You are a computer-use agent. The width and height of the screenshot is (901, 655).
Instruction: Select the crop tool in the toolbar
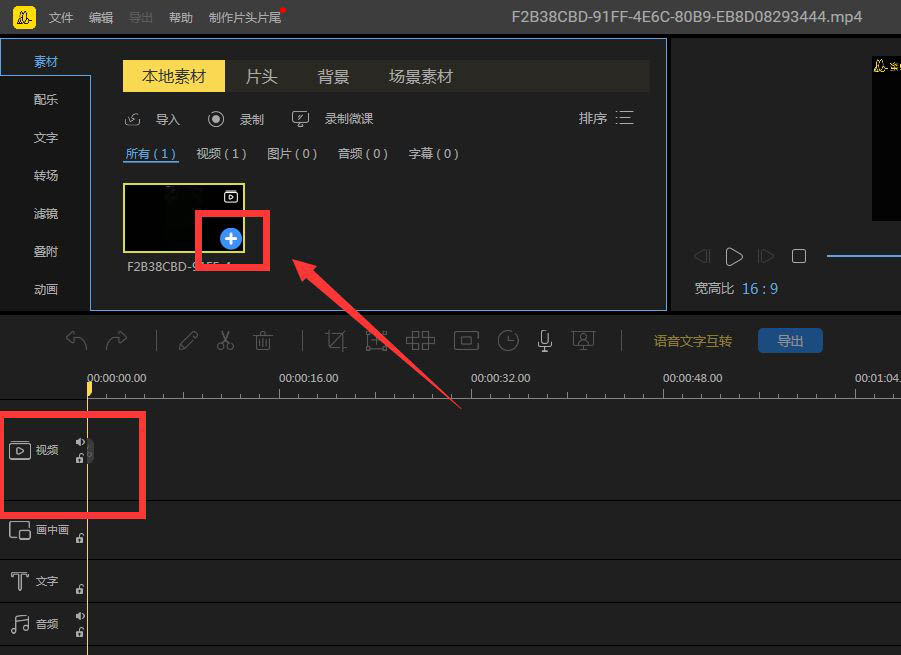336,341
